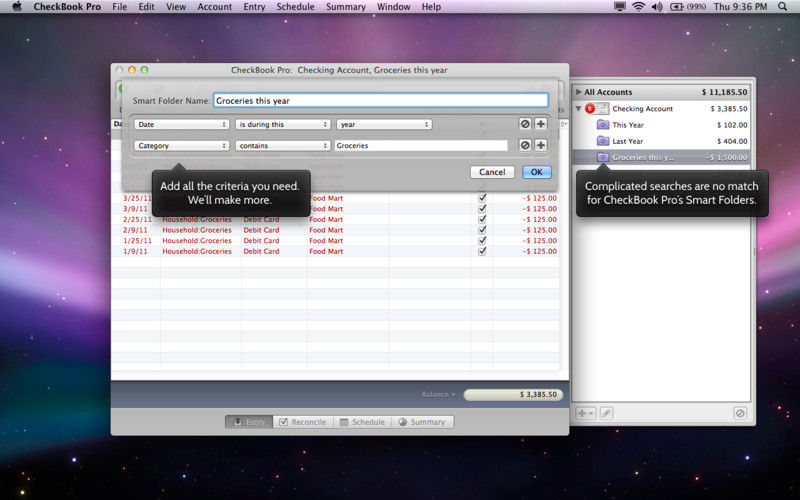
Task: Select the Checking Account row
Action: coord(661,109)
